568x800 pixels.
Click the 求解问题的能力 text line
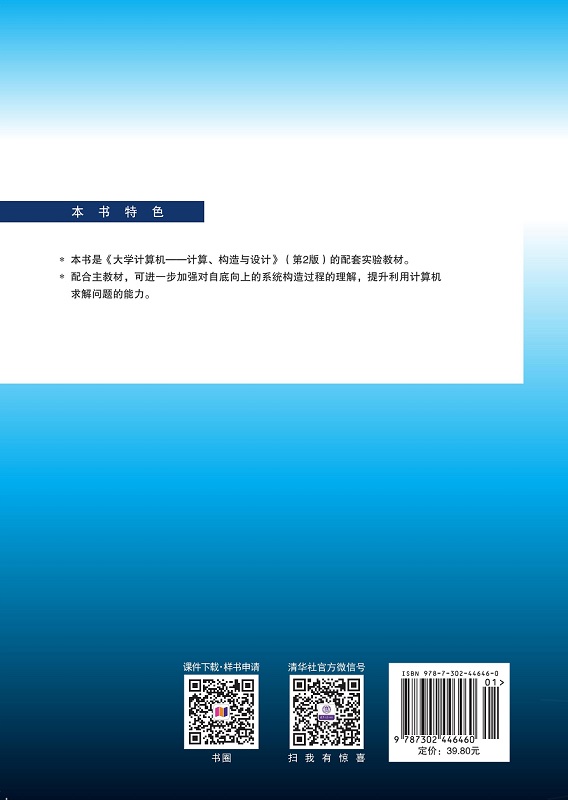pos(111,294)
